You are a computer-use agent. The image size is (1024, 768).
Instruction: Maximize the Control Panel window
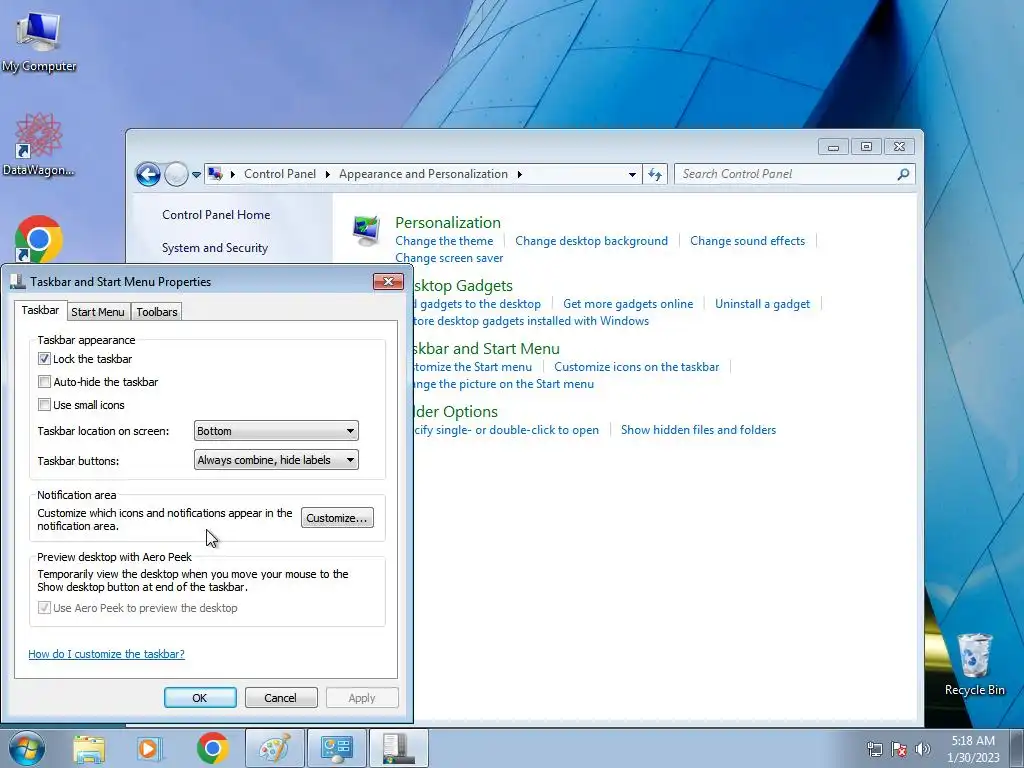(866, 147)
